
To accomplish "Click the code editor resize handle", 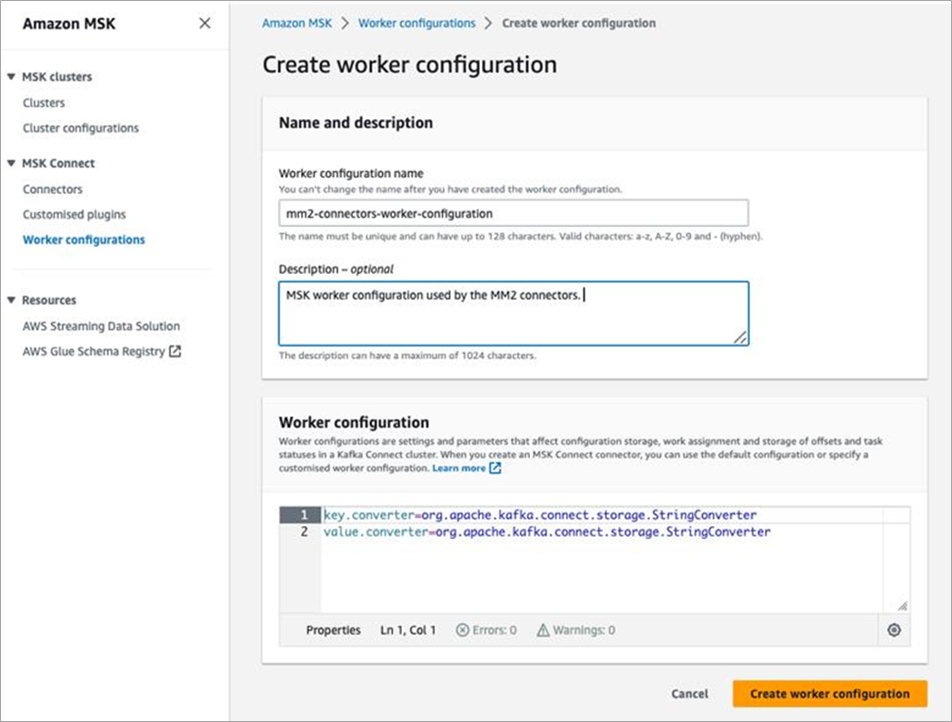I will point(903,606).
